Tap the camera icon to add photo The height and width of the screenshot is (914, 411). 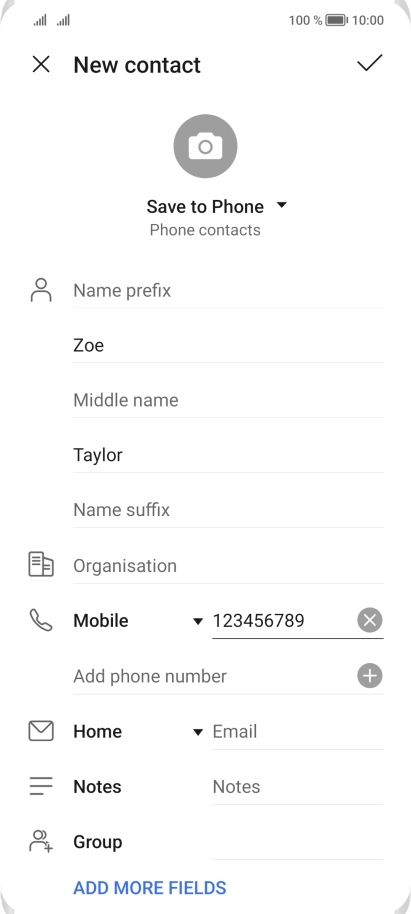tap(205, 146)
